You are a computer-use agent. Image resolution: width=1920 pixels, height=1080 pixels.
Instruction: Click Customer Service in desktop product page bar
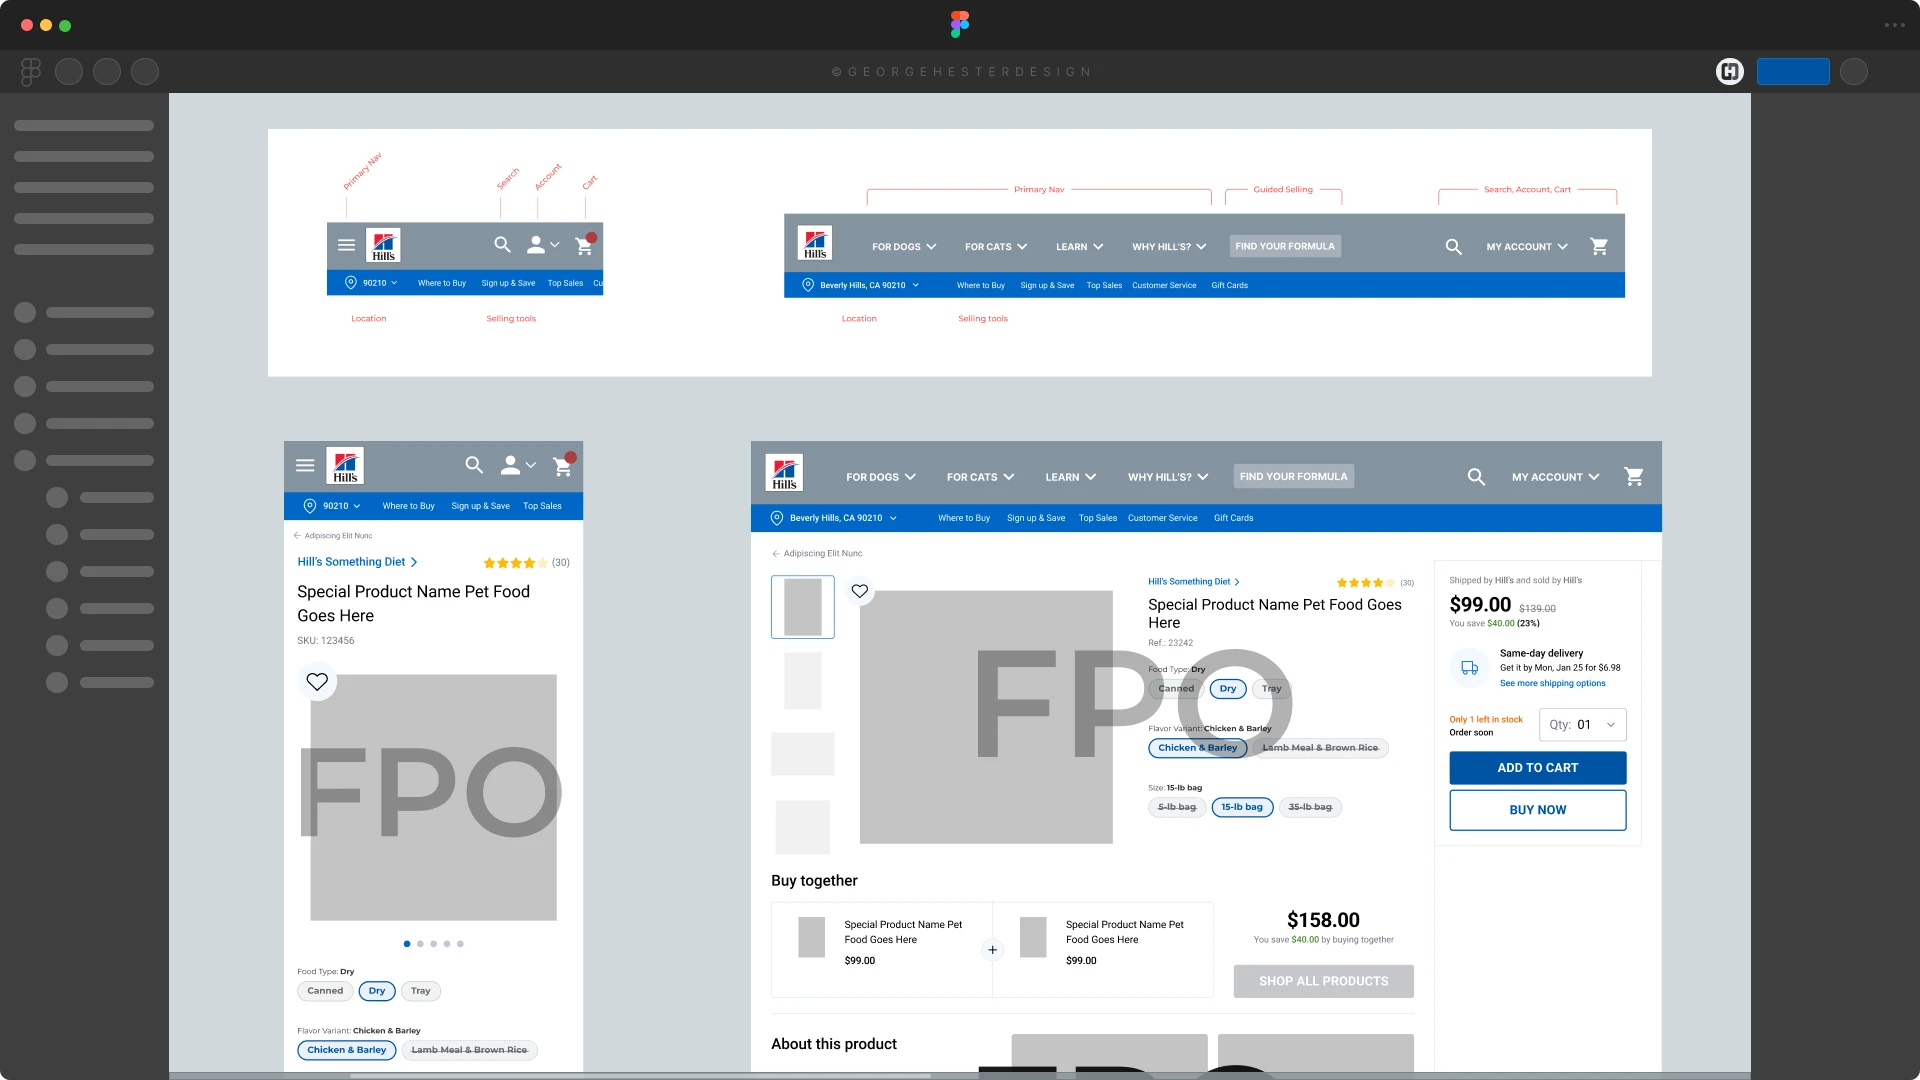point(1163,518)
